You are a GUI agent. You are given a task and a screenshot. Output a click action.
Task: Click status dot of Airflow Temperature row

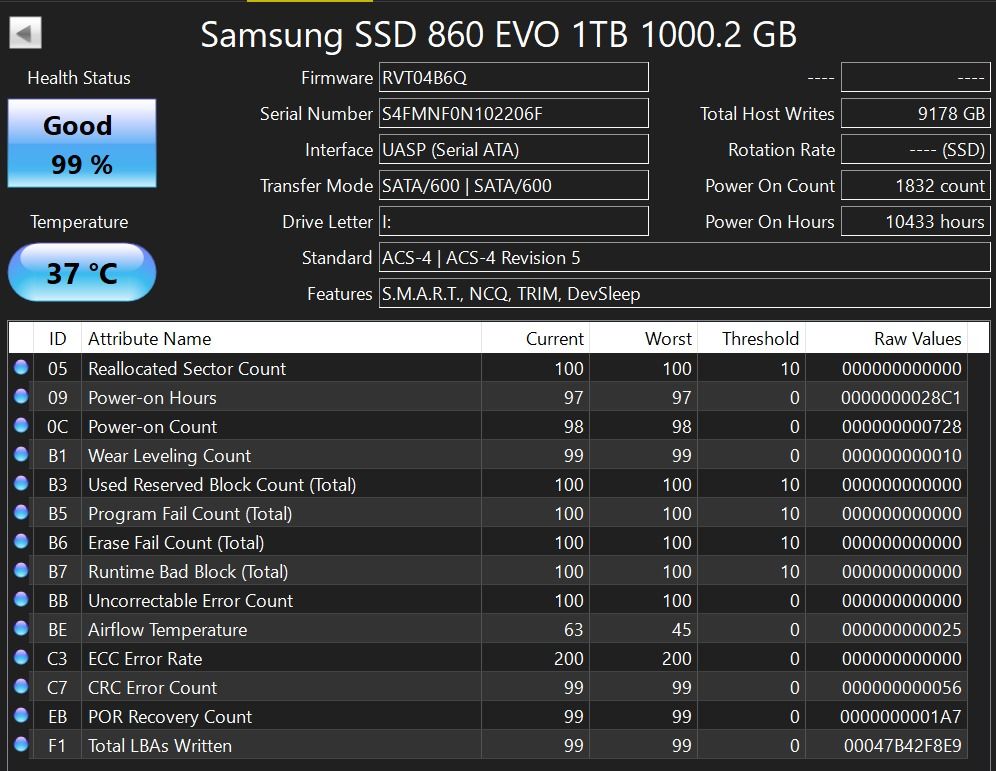[x=21, y=628]
